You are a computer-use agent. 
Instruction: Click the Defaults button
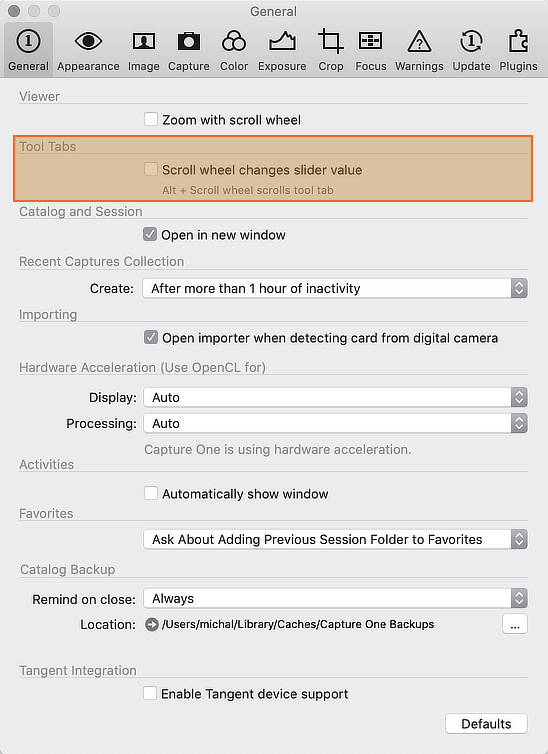pos(486,724)
